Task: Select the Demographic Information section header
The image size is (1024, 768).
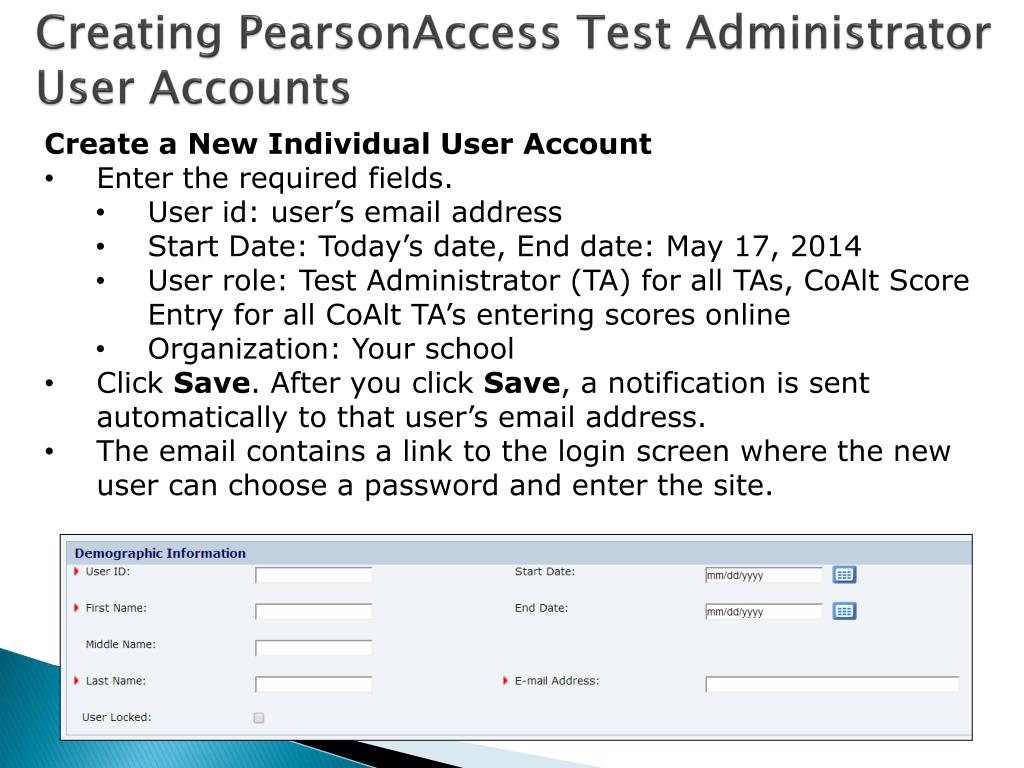Action: click(160, 553)
